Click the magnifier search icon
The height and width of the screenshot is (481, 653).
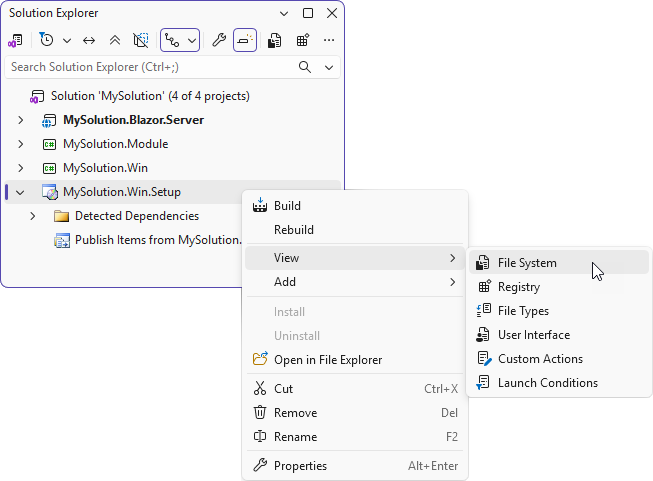(x=305, y=67)
